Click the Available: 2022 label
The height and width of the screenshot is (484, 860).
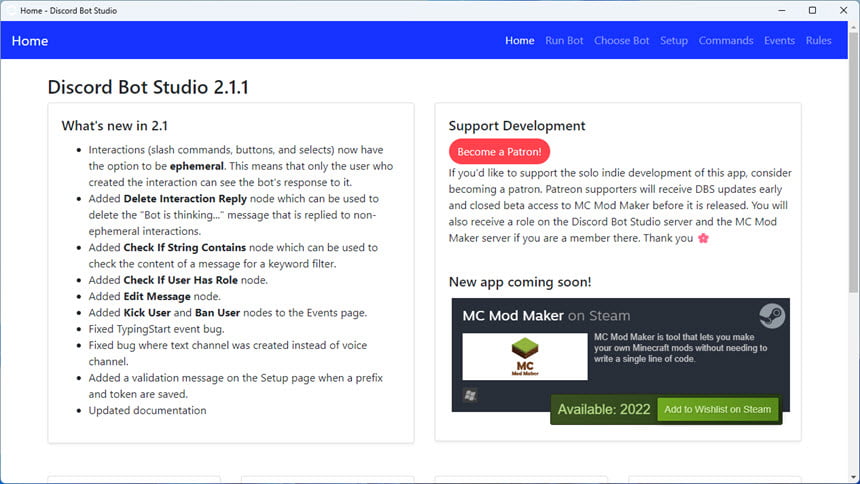(603, 409)
